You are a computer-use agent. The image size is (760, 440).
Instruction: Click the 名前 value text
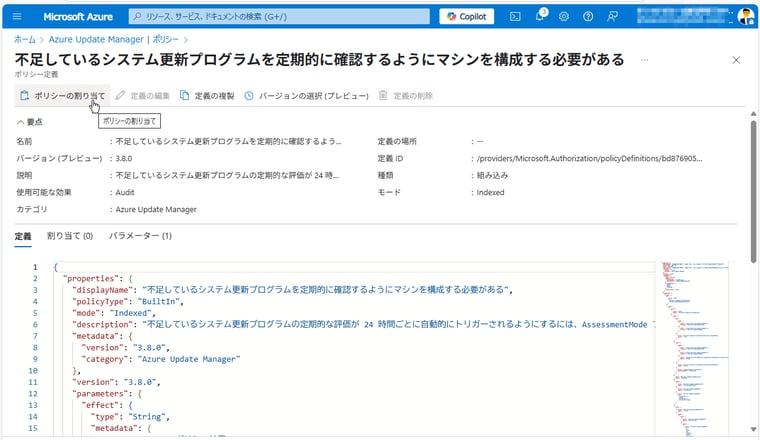point(228,141)
